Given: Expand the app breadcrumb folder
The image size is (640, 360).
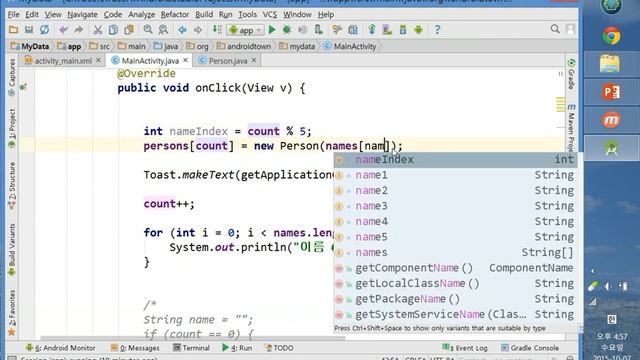Looking at the screenshot, I should coord(69,46).
